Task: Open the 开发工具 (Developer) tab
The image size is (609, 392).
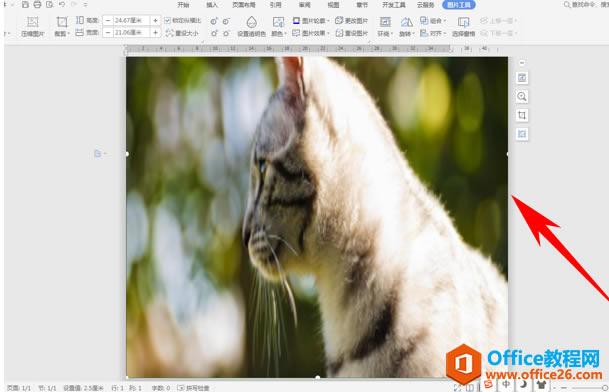Action: coord(394,5)
